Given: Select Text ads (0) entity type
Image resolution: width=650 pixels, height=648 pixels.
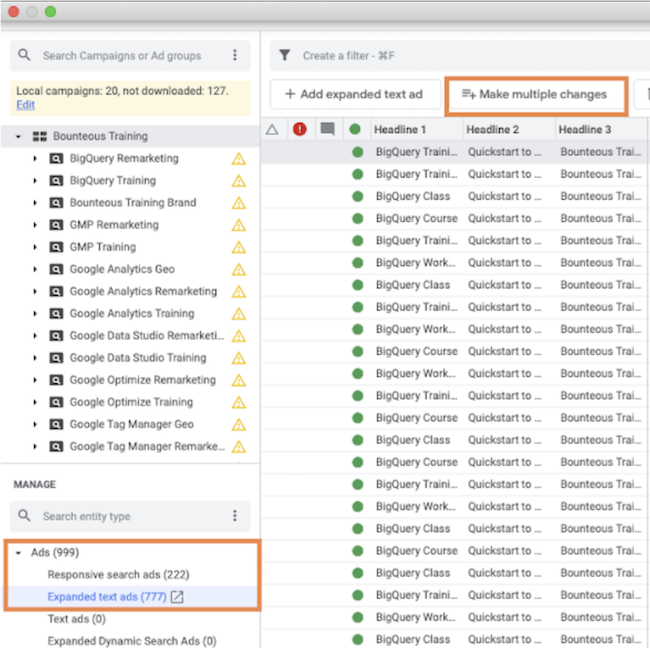Looking at the screenshot, I should point(76,619).
